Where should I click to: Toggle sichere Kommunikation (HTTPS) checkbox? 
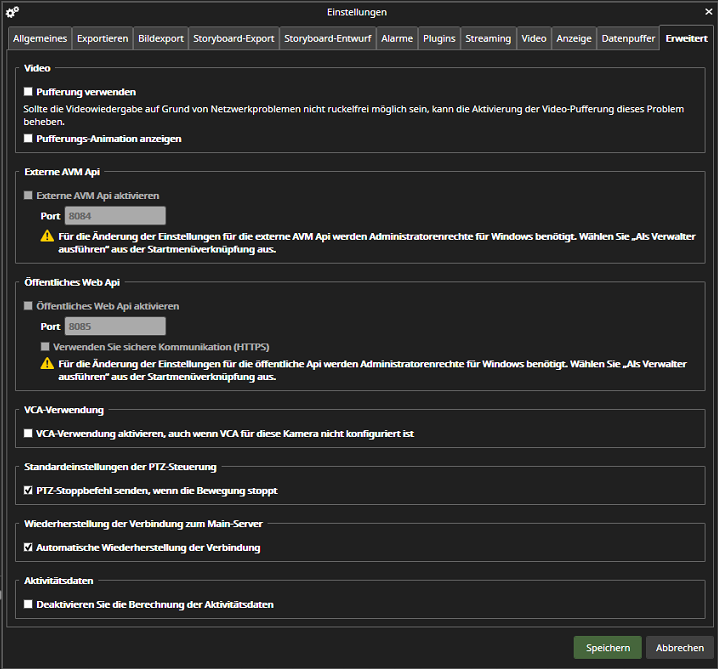coord(45,347)
